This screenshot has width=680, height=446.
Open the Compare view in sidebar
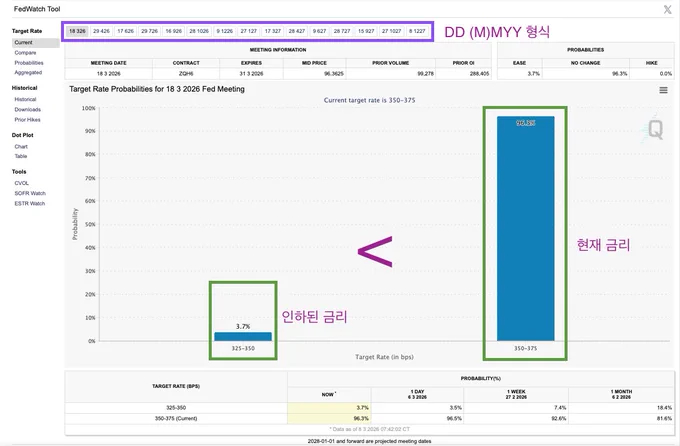[x=26, y=53]
